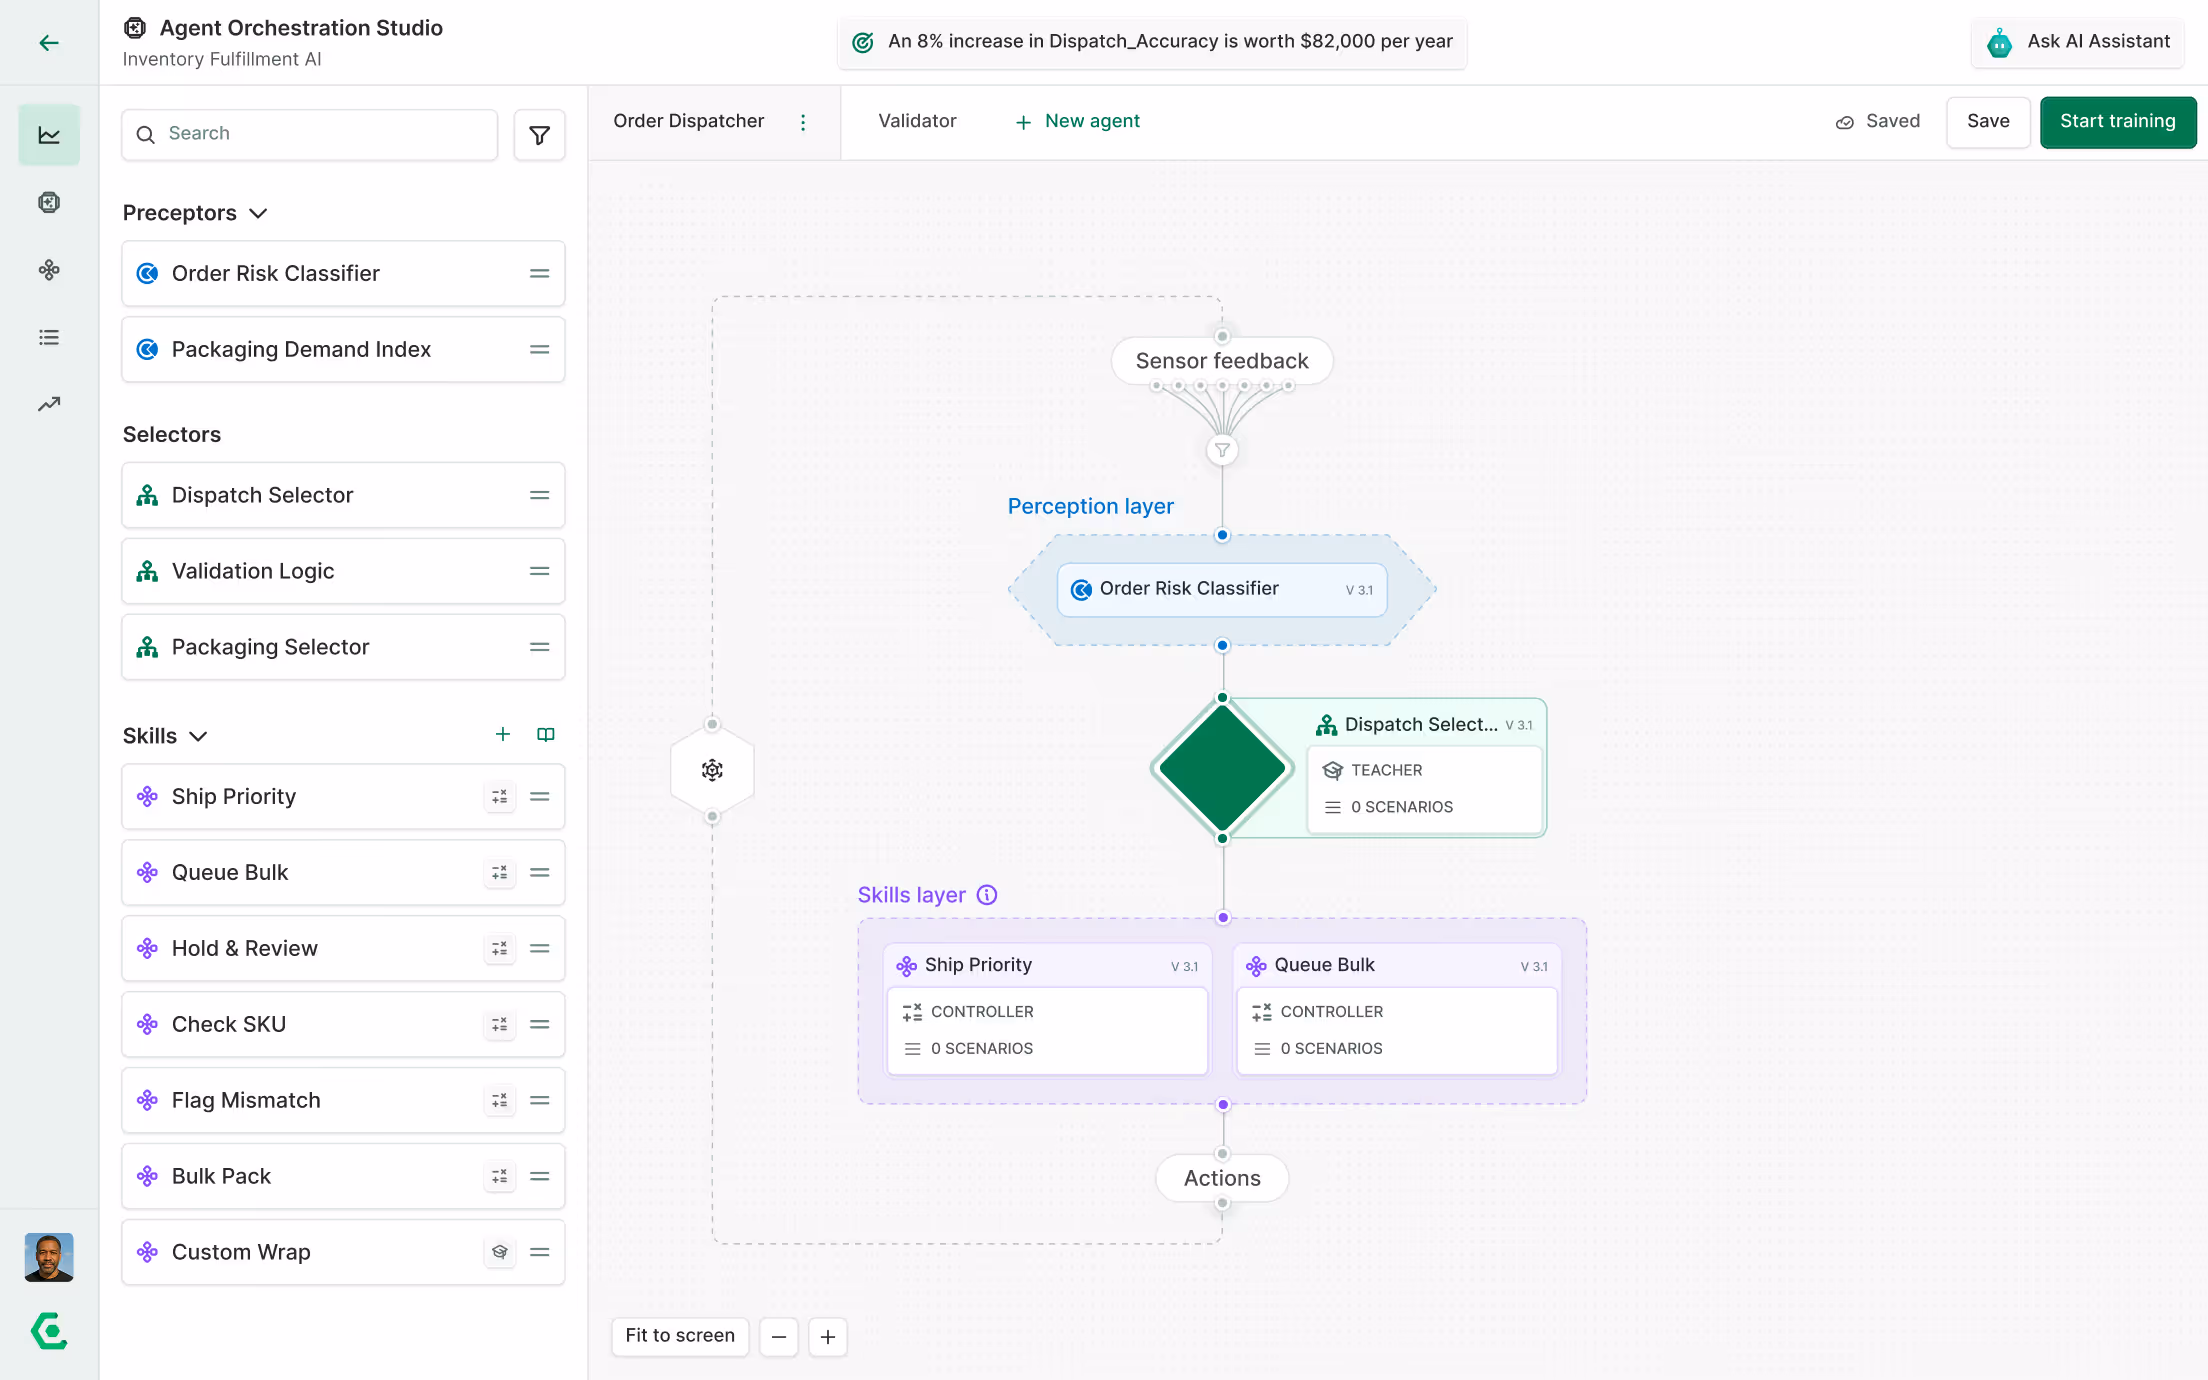Grab the Packaging Demand Index drag handle
Viewport: 2208px width, 1380px height.
click(x=539, y=349)
